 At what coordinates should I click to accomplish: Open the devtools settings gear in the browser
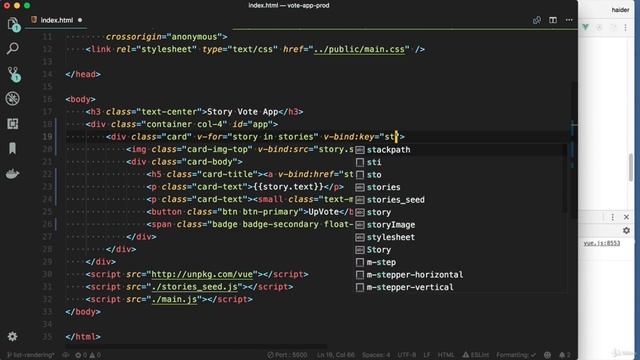[x=626, y=231]
